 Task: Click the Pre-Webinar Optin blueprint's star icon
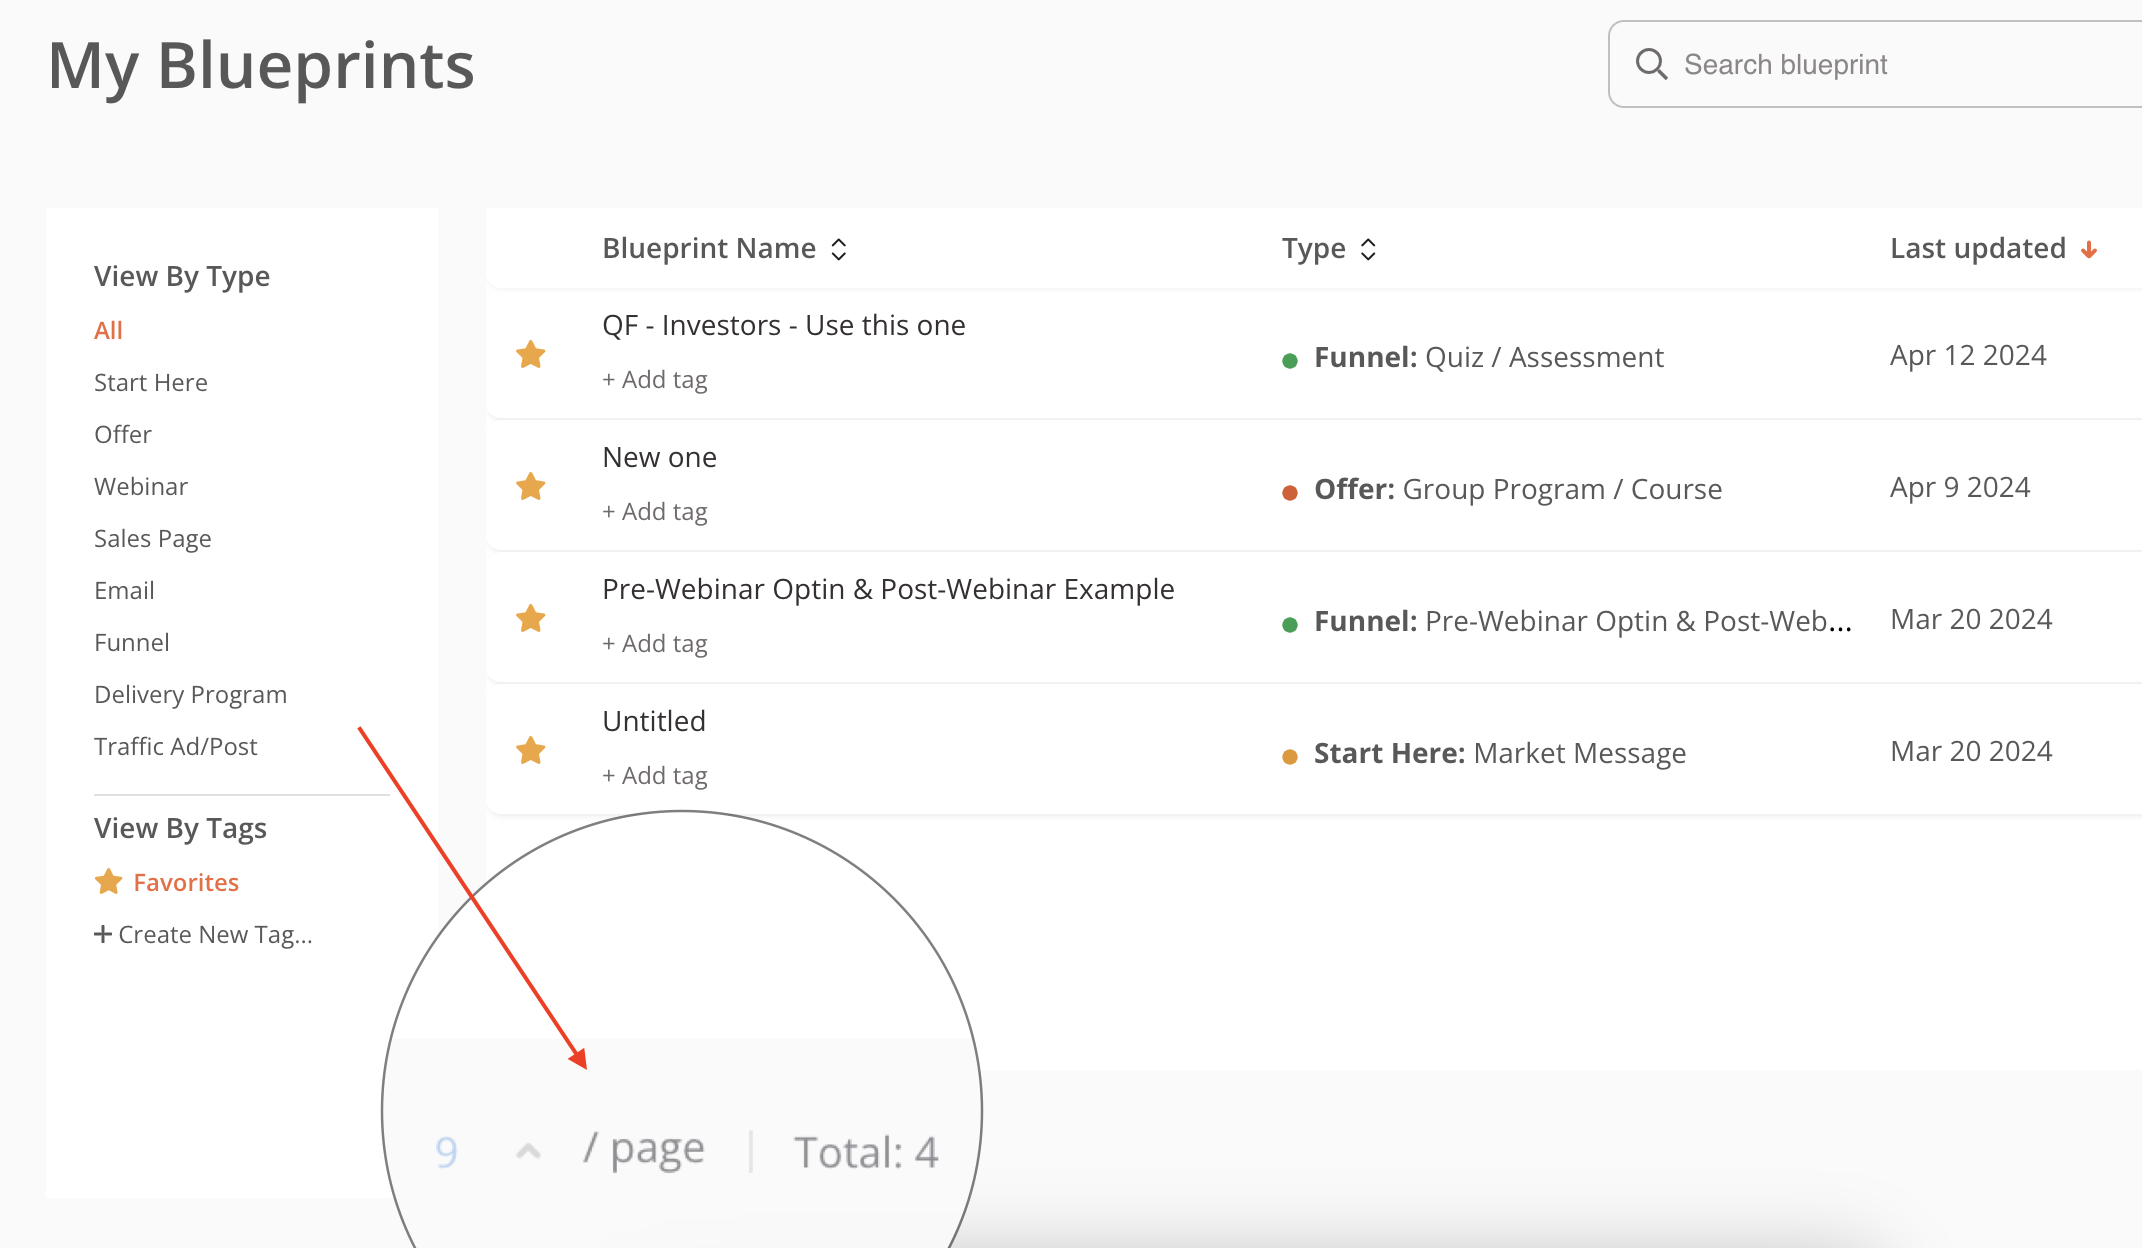click(530, 619)
